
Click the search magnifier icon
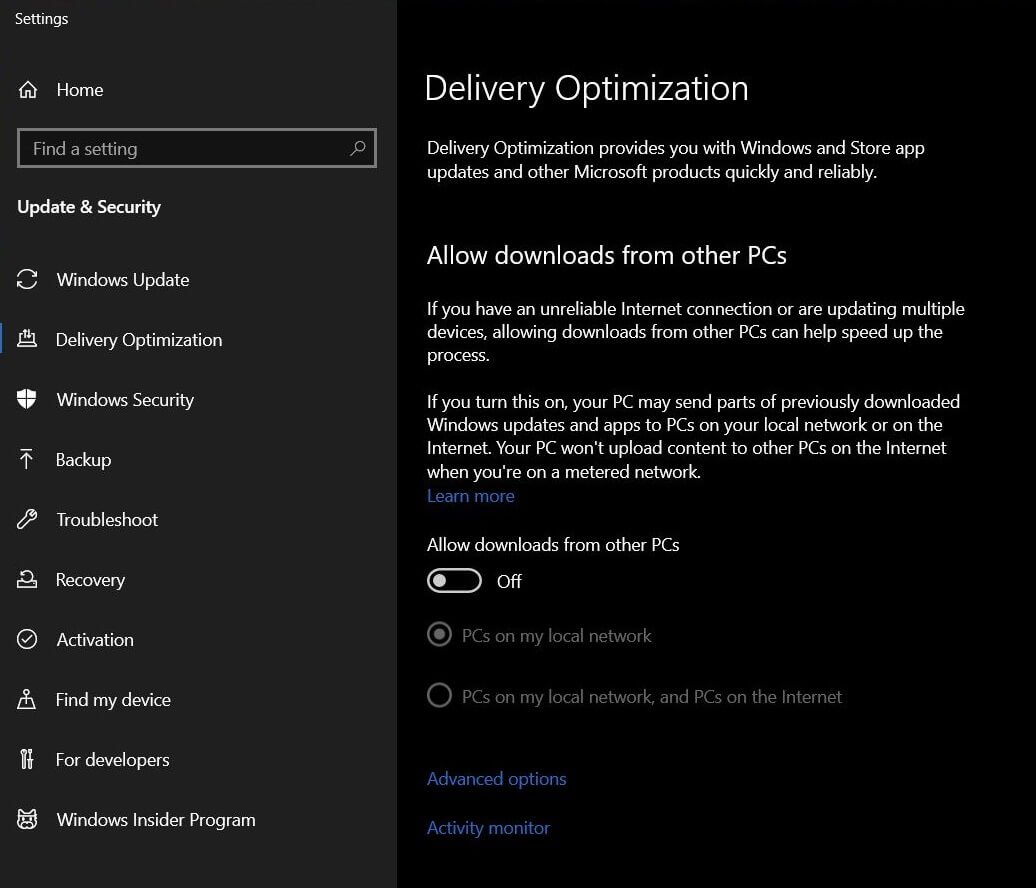click(357, 148)
